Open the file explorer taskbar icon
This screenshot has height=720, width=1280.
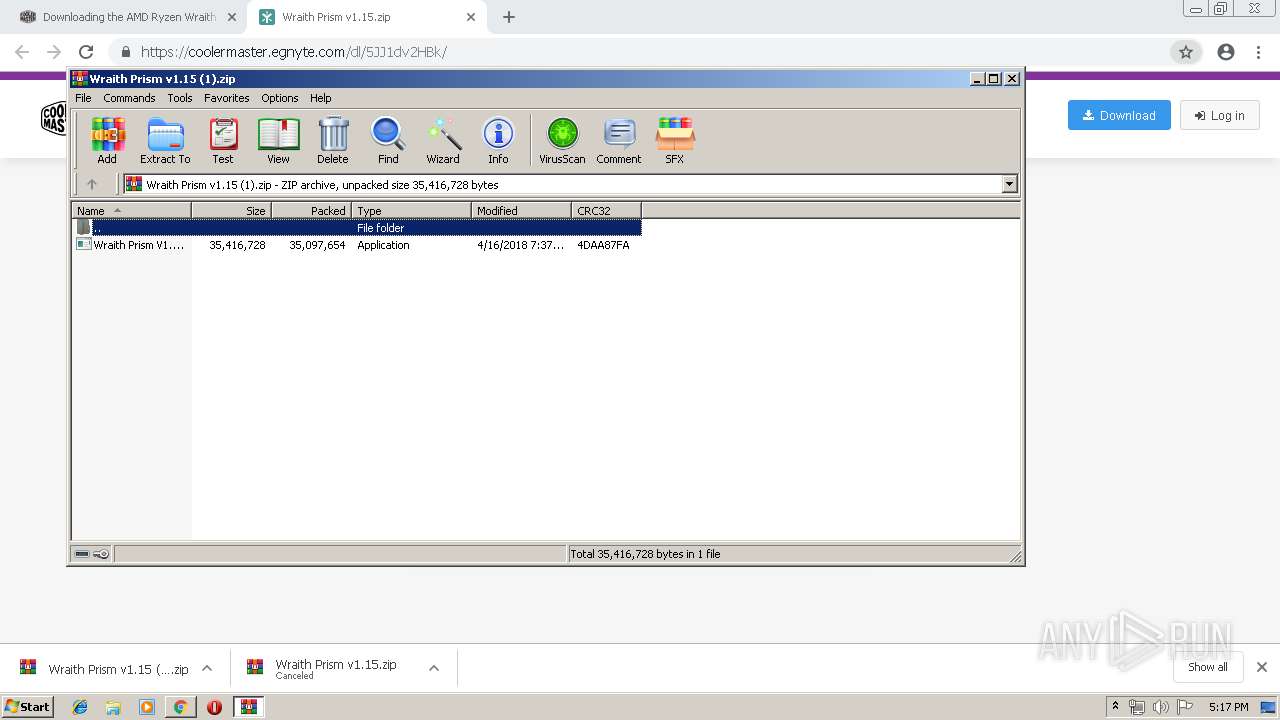(113, 707)
